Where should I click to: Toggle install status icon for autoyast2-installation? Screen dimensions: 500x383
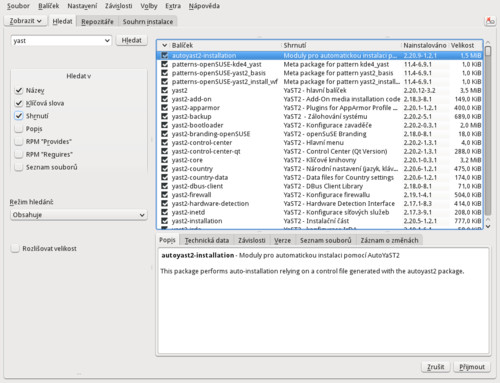click(x=164, y=55)
